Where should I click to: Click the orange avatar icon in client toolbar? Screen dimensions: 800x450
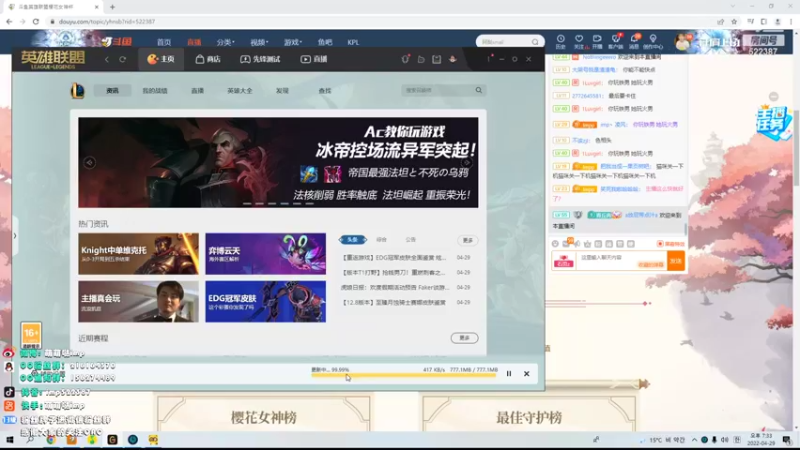(453, 59)
